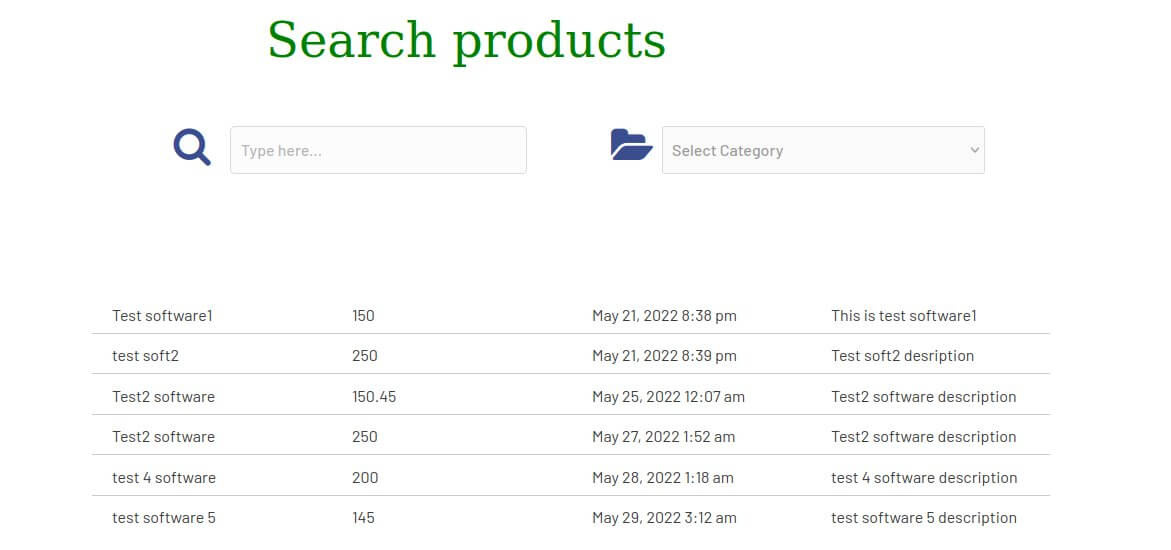Select the test soft2 product row
The image size is (1171, 550).
pos(146,356)
